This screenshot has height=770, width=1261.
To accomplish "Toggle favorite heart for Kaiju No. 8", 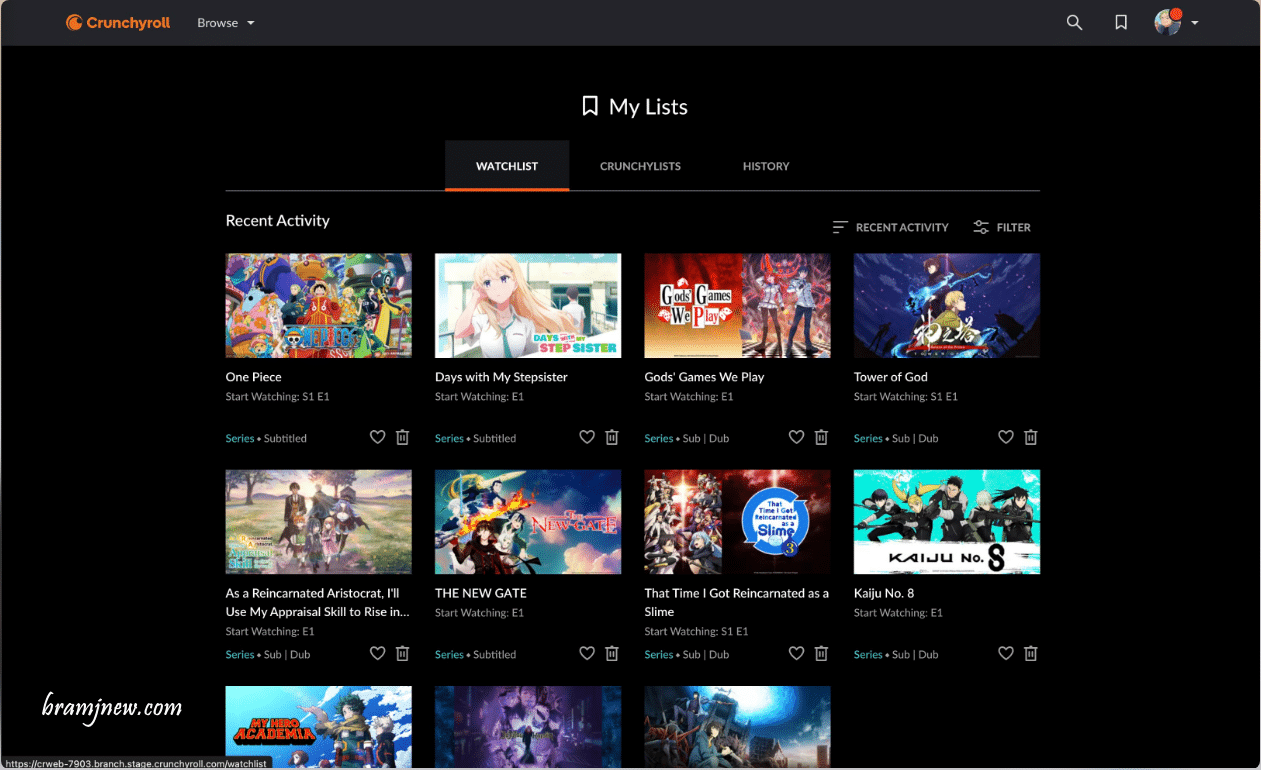I will 1006,653.
